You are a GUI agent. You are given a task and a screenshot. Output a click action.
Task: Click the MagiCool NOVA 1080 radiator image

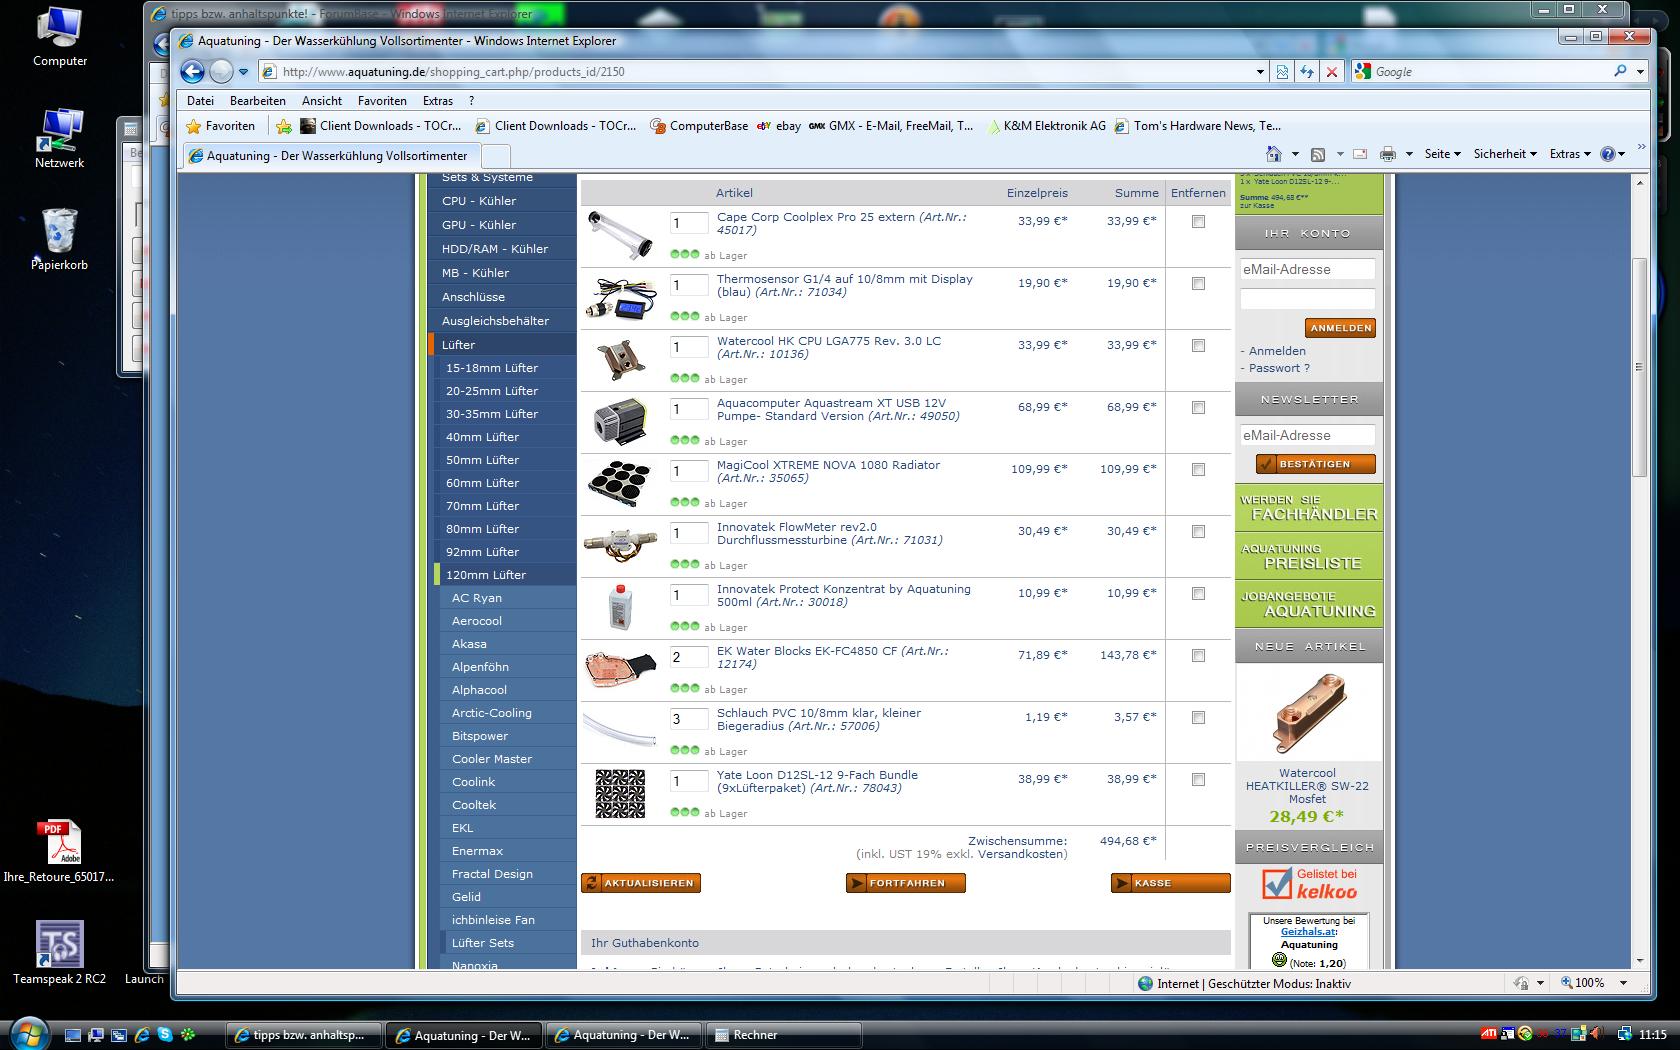tap(621, 483)
